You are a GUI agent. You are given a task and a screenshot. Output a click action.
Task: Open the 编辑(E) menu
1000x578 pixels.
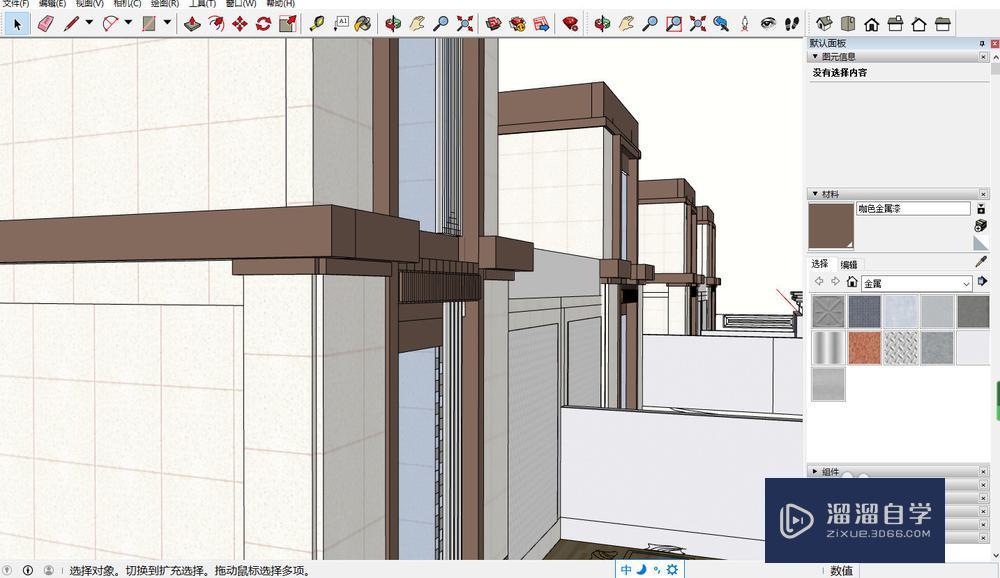coord(52,3)
